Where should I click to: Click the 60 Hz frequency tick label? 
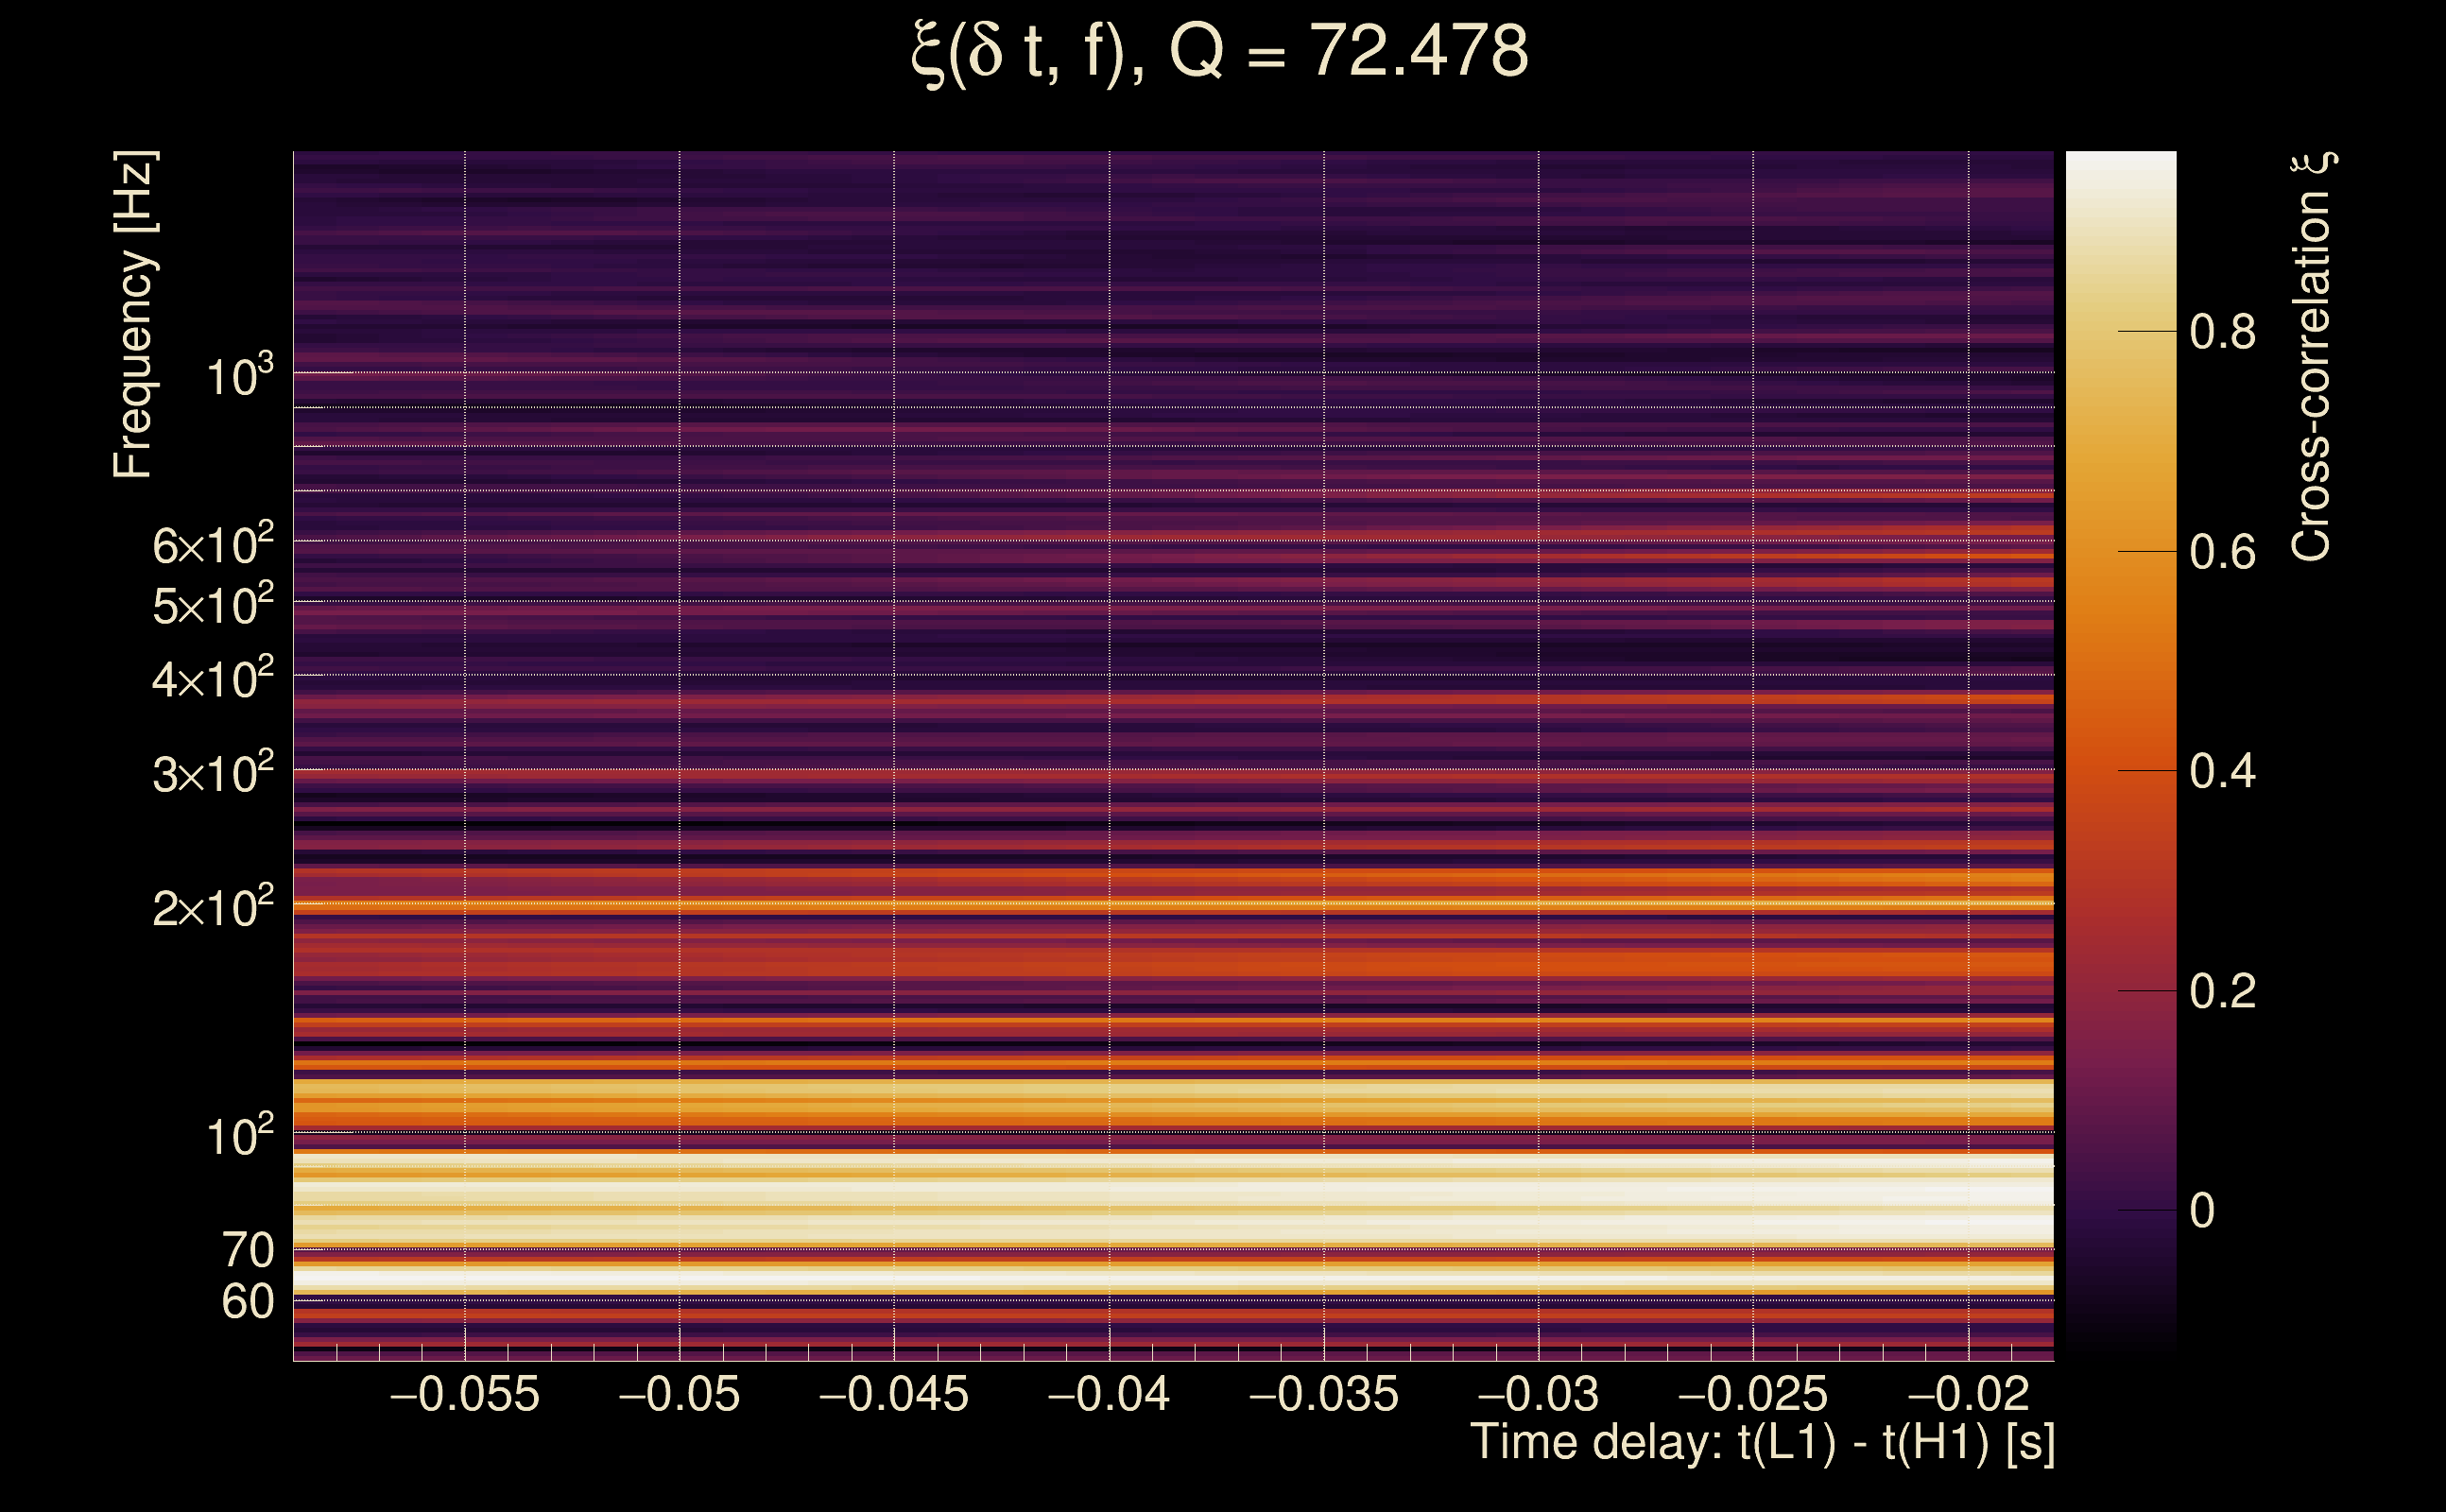click(247, 1302)
